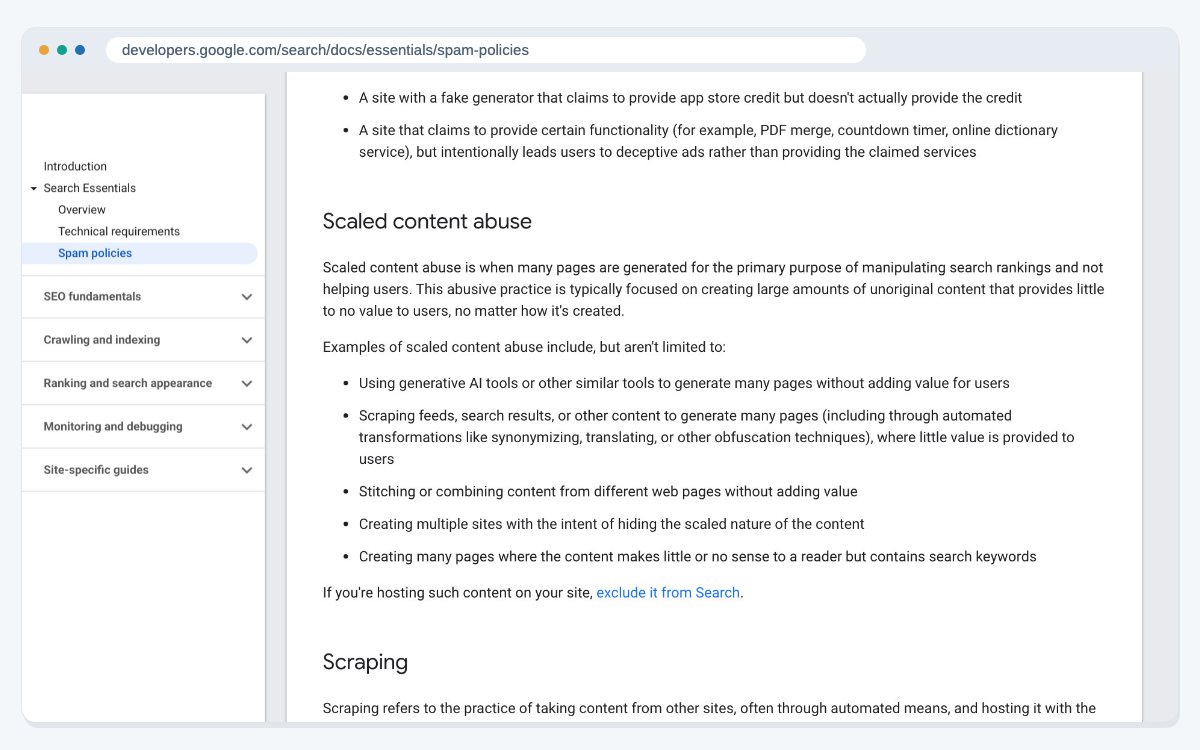
Task: Click the orange window dot
Action: [x=44, y=50]
